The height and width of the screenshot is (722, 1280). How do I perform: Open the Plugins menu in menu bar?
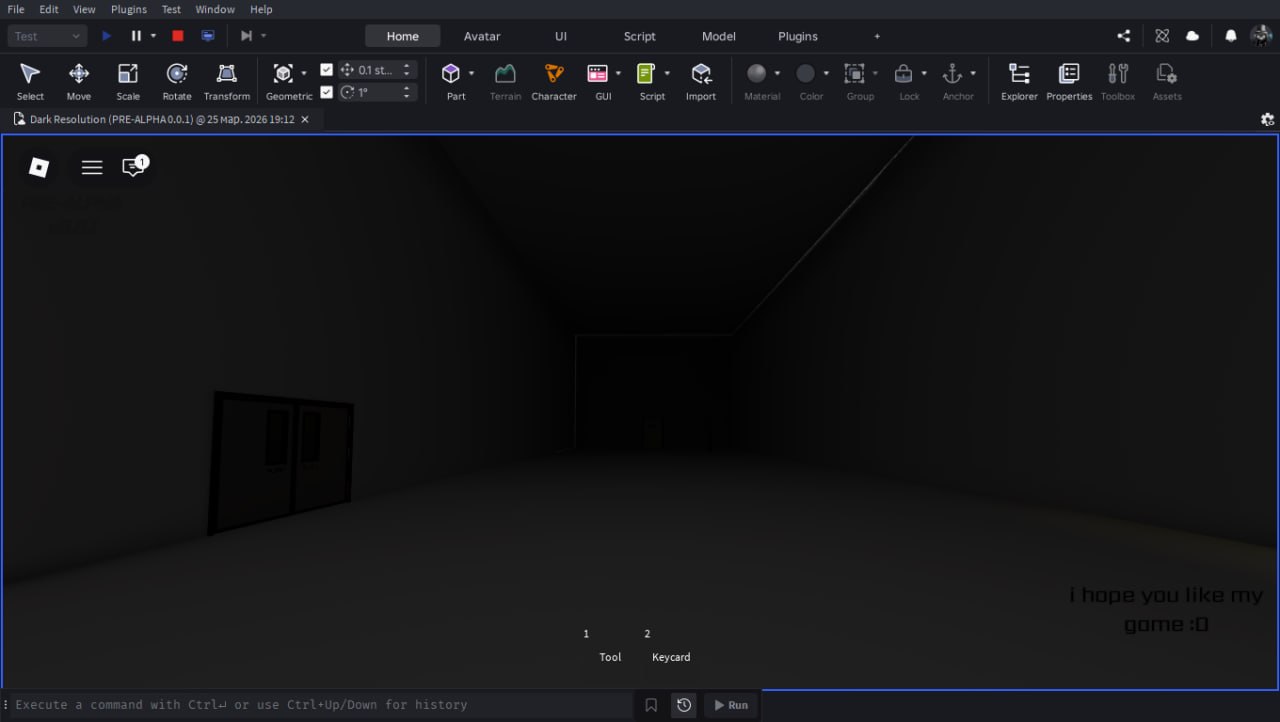click(x=129, y=9)
